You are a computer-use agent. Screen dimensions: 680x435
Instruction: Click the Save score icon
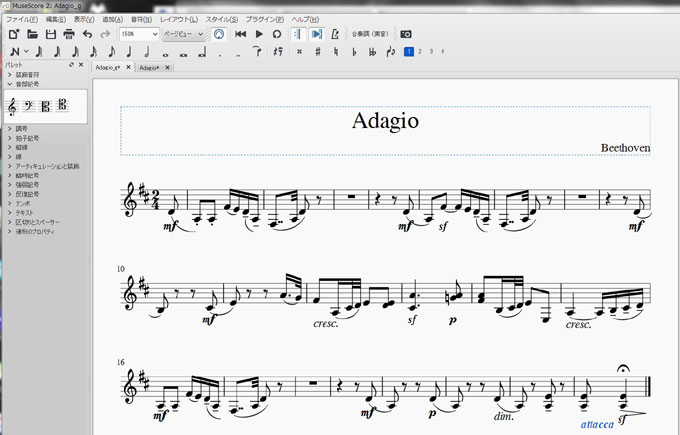(51, 34)
